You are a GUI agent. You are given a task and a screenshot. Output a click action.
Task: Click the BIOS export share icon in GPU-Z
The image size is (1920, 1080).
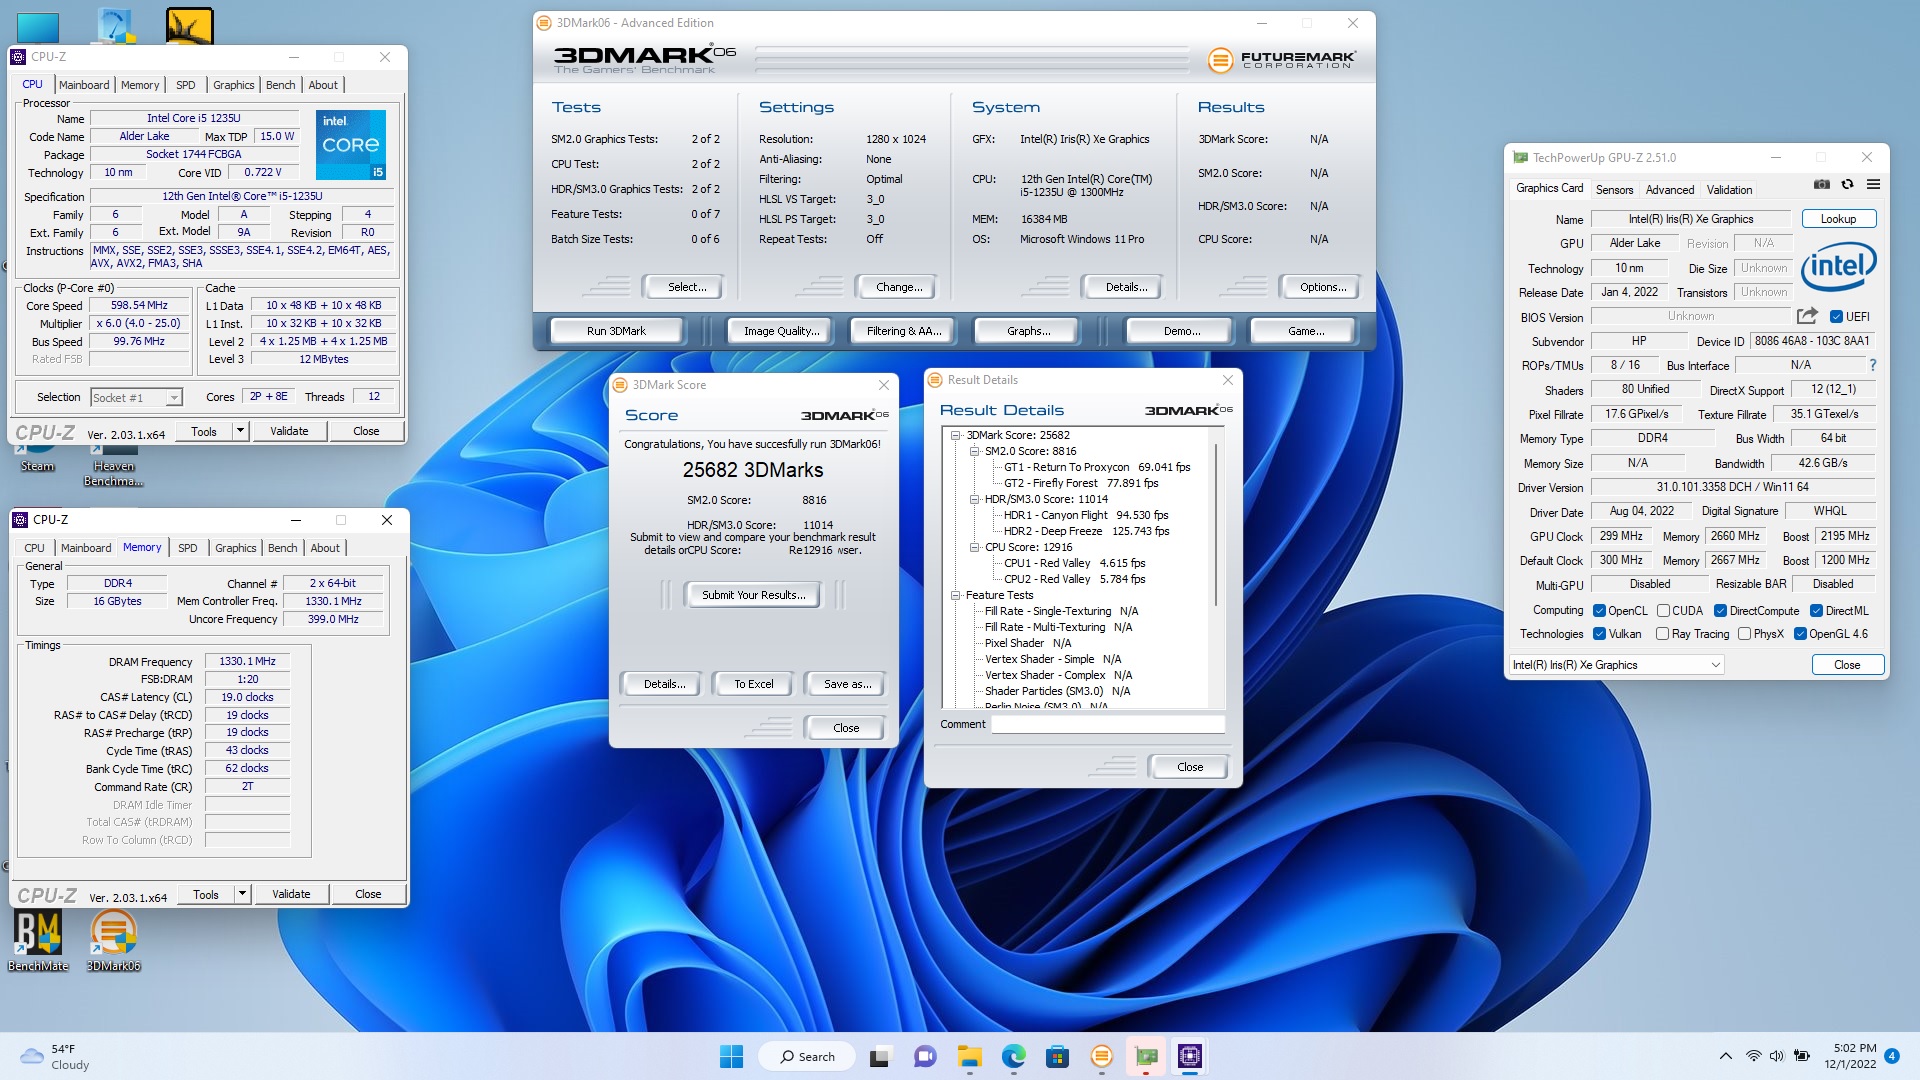(1806, 316)
